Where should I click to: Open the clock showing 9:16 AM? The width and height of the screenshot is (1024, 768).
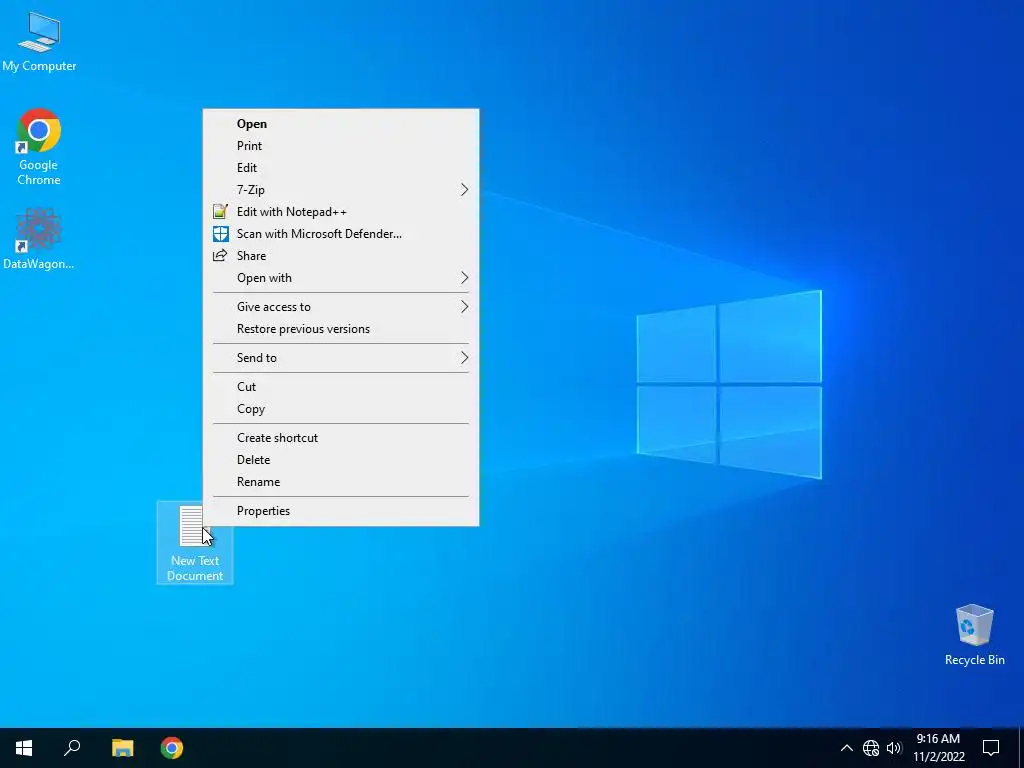tap(938, 748)
